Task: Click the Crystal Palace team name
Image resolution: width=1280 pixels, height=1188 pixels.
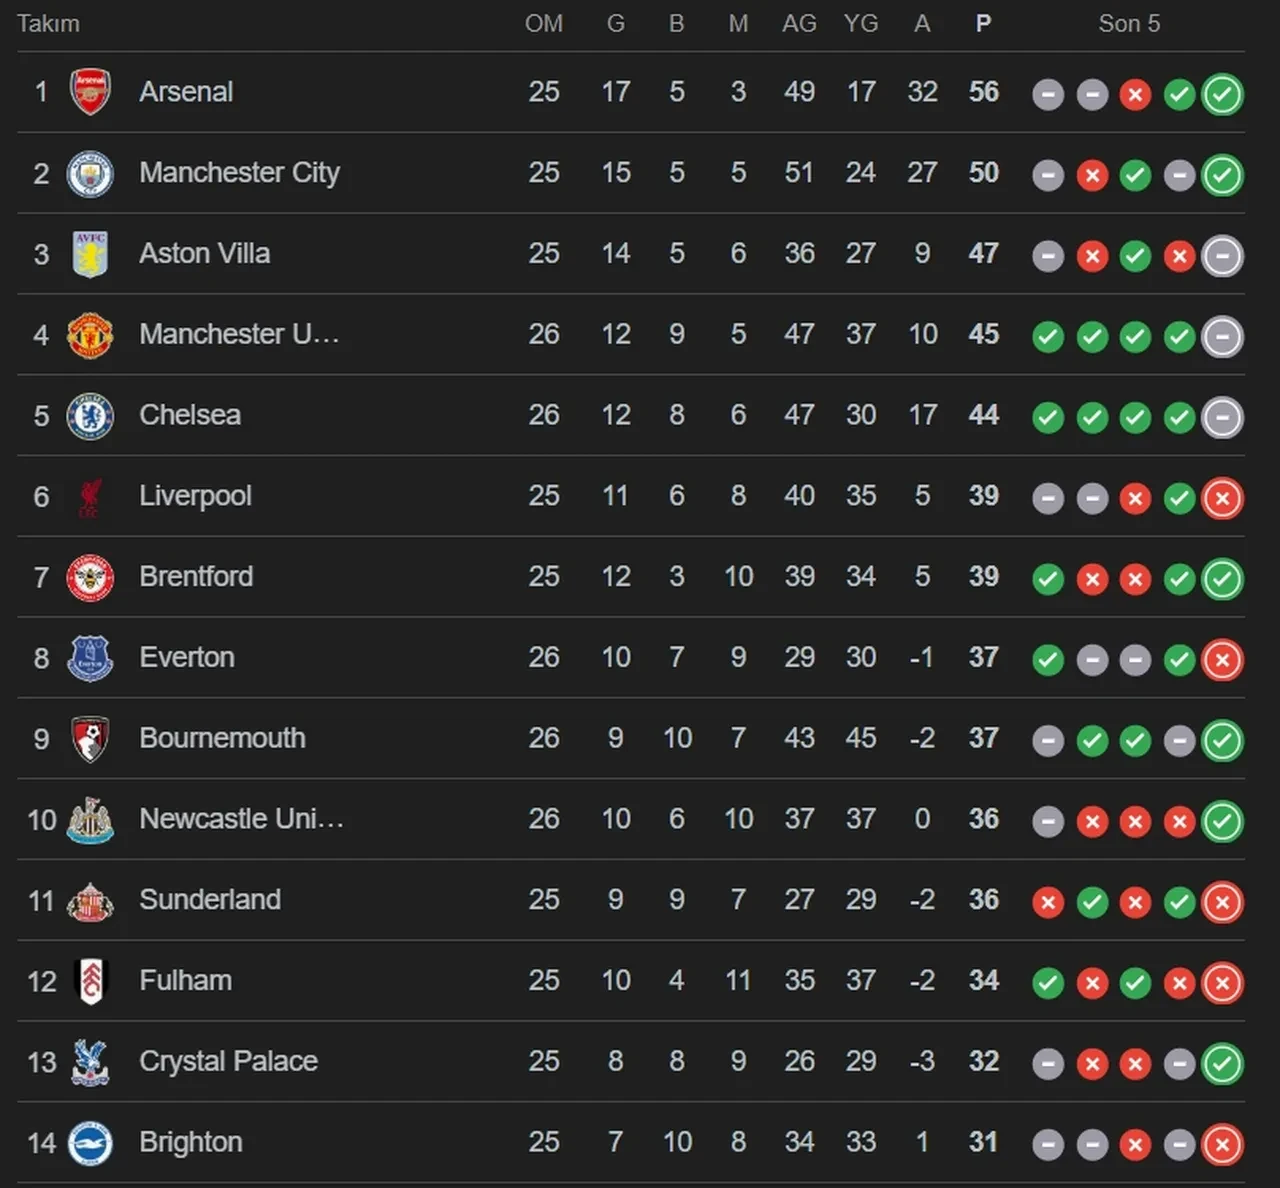Action: (228, 1061)
